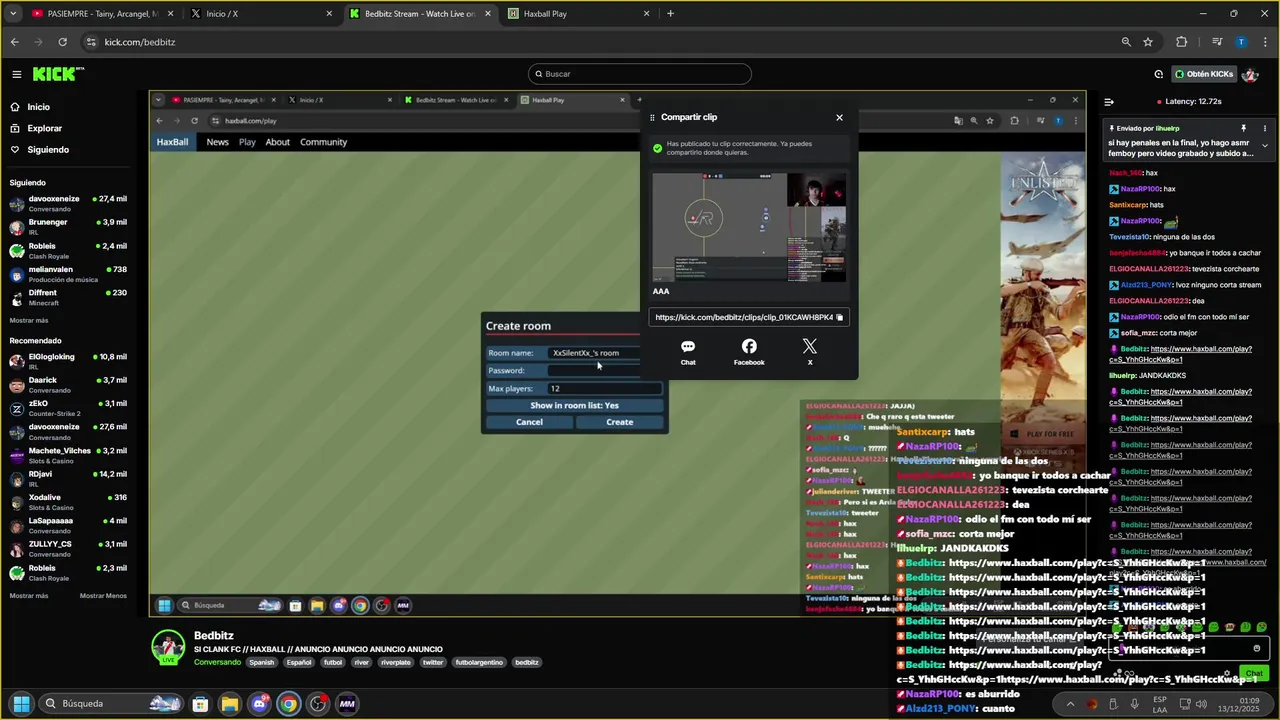Screen dimensions: 1280x720
Task: Switch to the Inicio / X tab
Action: [x=260, y=14]
